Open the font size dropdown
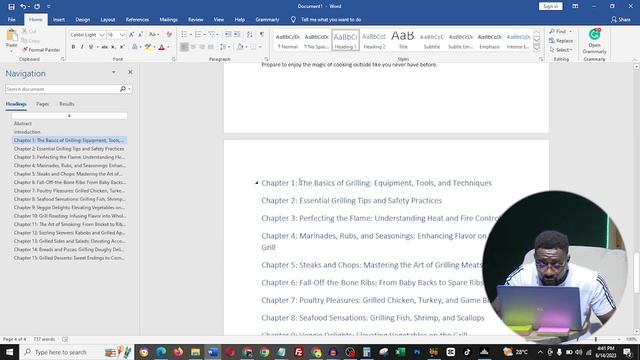 pyautogui.click(x=122, y=35)
